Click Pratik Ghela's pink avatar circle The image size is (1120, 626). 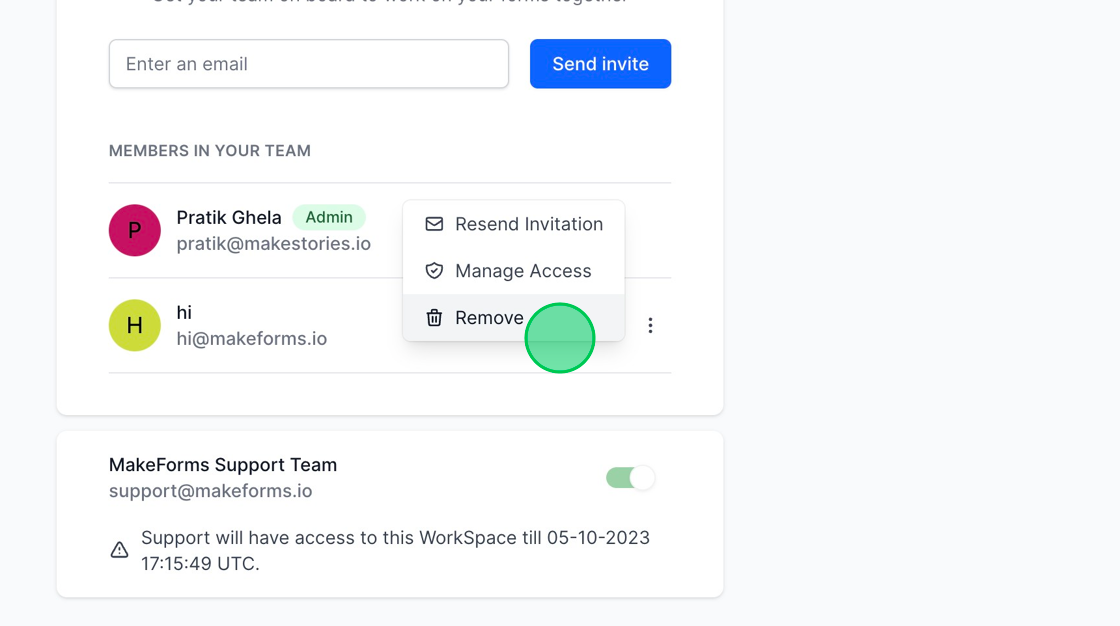134,229
